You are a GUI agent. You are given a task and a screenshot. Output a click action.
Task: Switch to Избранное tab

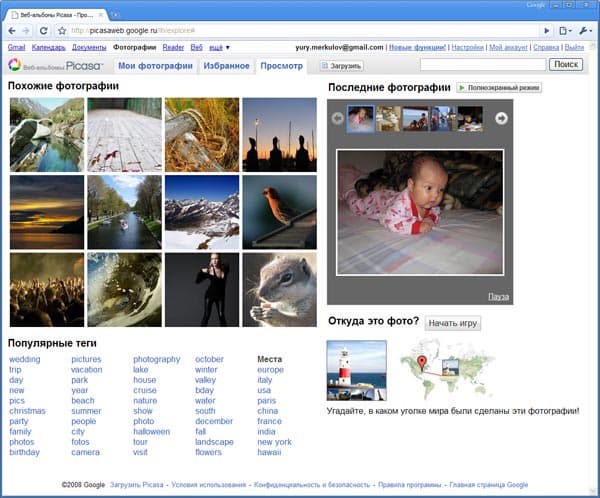[x=227, y=66]
